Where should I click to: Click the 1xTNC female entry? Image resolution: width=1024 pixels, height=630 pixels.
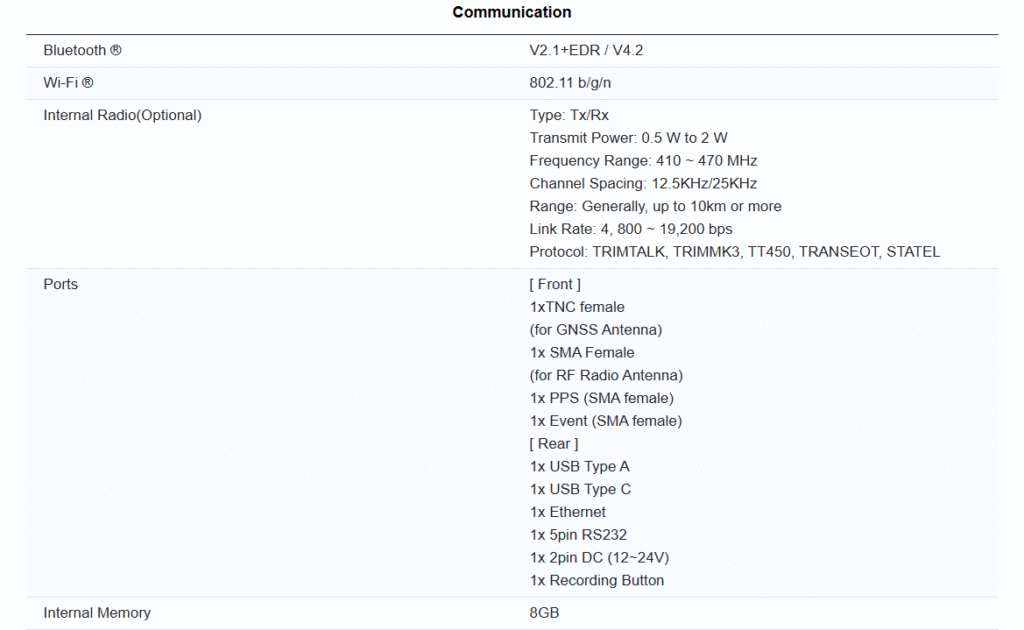(577, 307)
